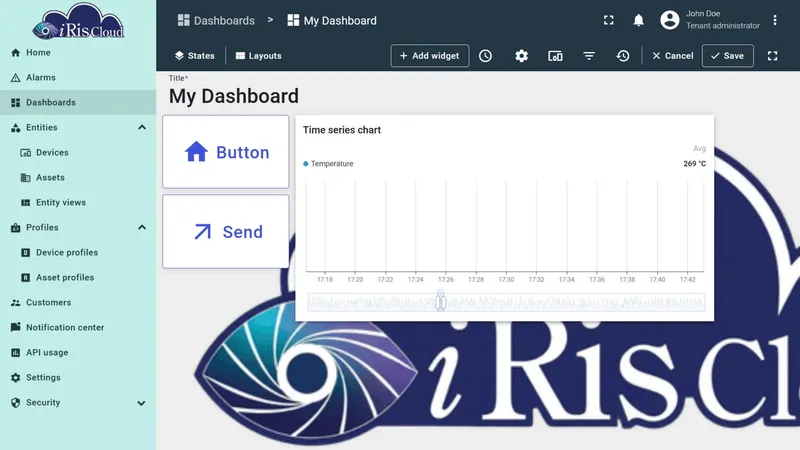Viewport: 800px width, 450px height.
Task: Open the States manager
Action: (x=194, y=56)
